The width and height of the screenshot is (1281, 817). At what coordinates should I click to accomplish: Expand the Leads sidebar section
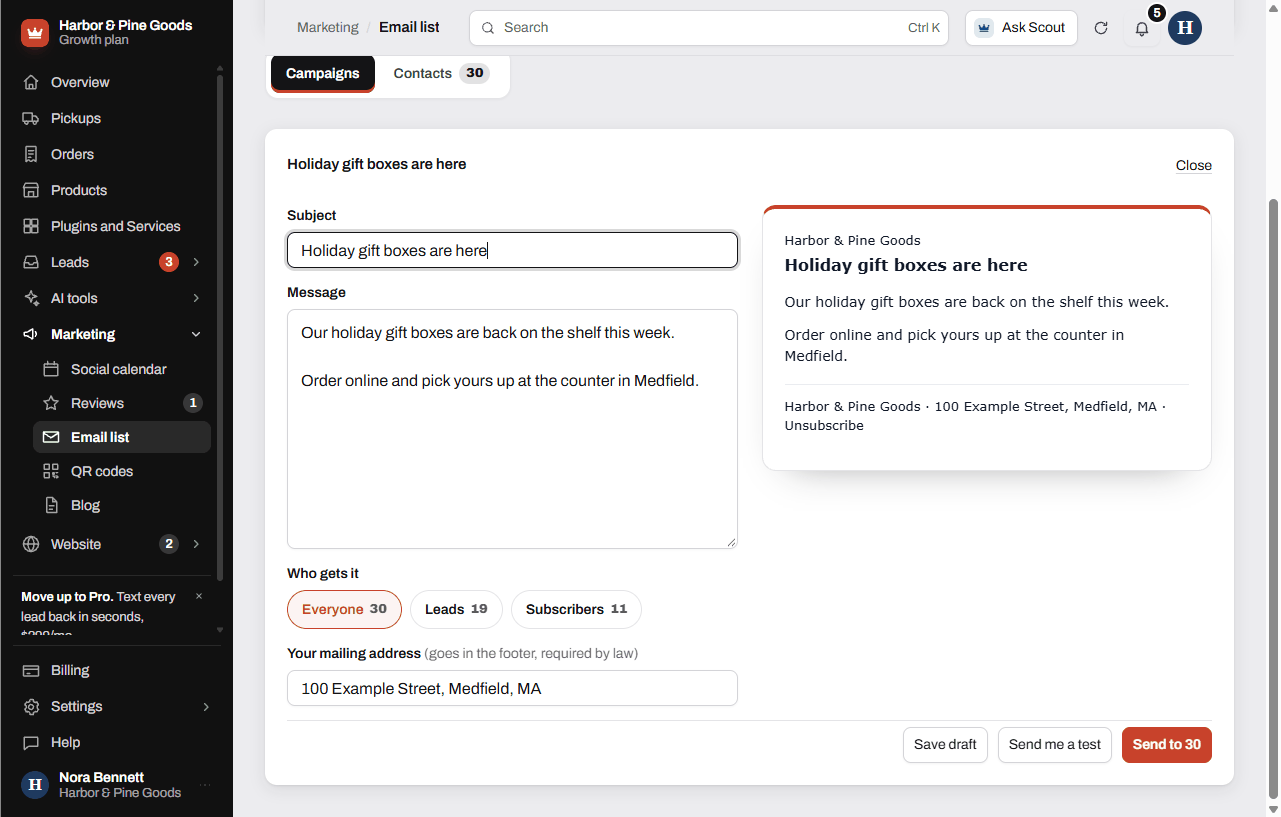coord(196,262)
